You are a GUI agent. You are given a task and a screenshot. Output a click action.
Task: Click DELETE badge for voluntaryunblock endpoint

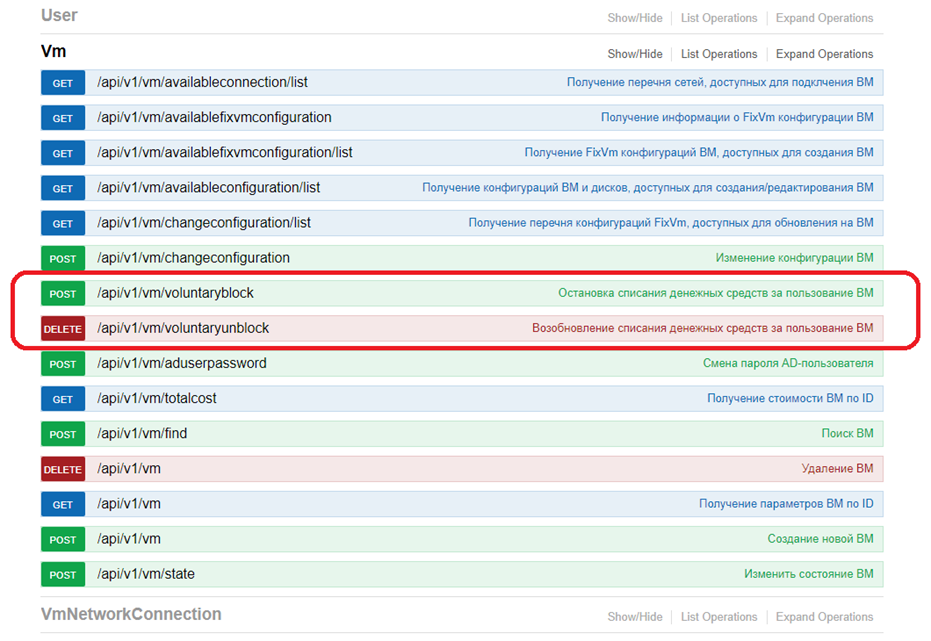point(63,329)
